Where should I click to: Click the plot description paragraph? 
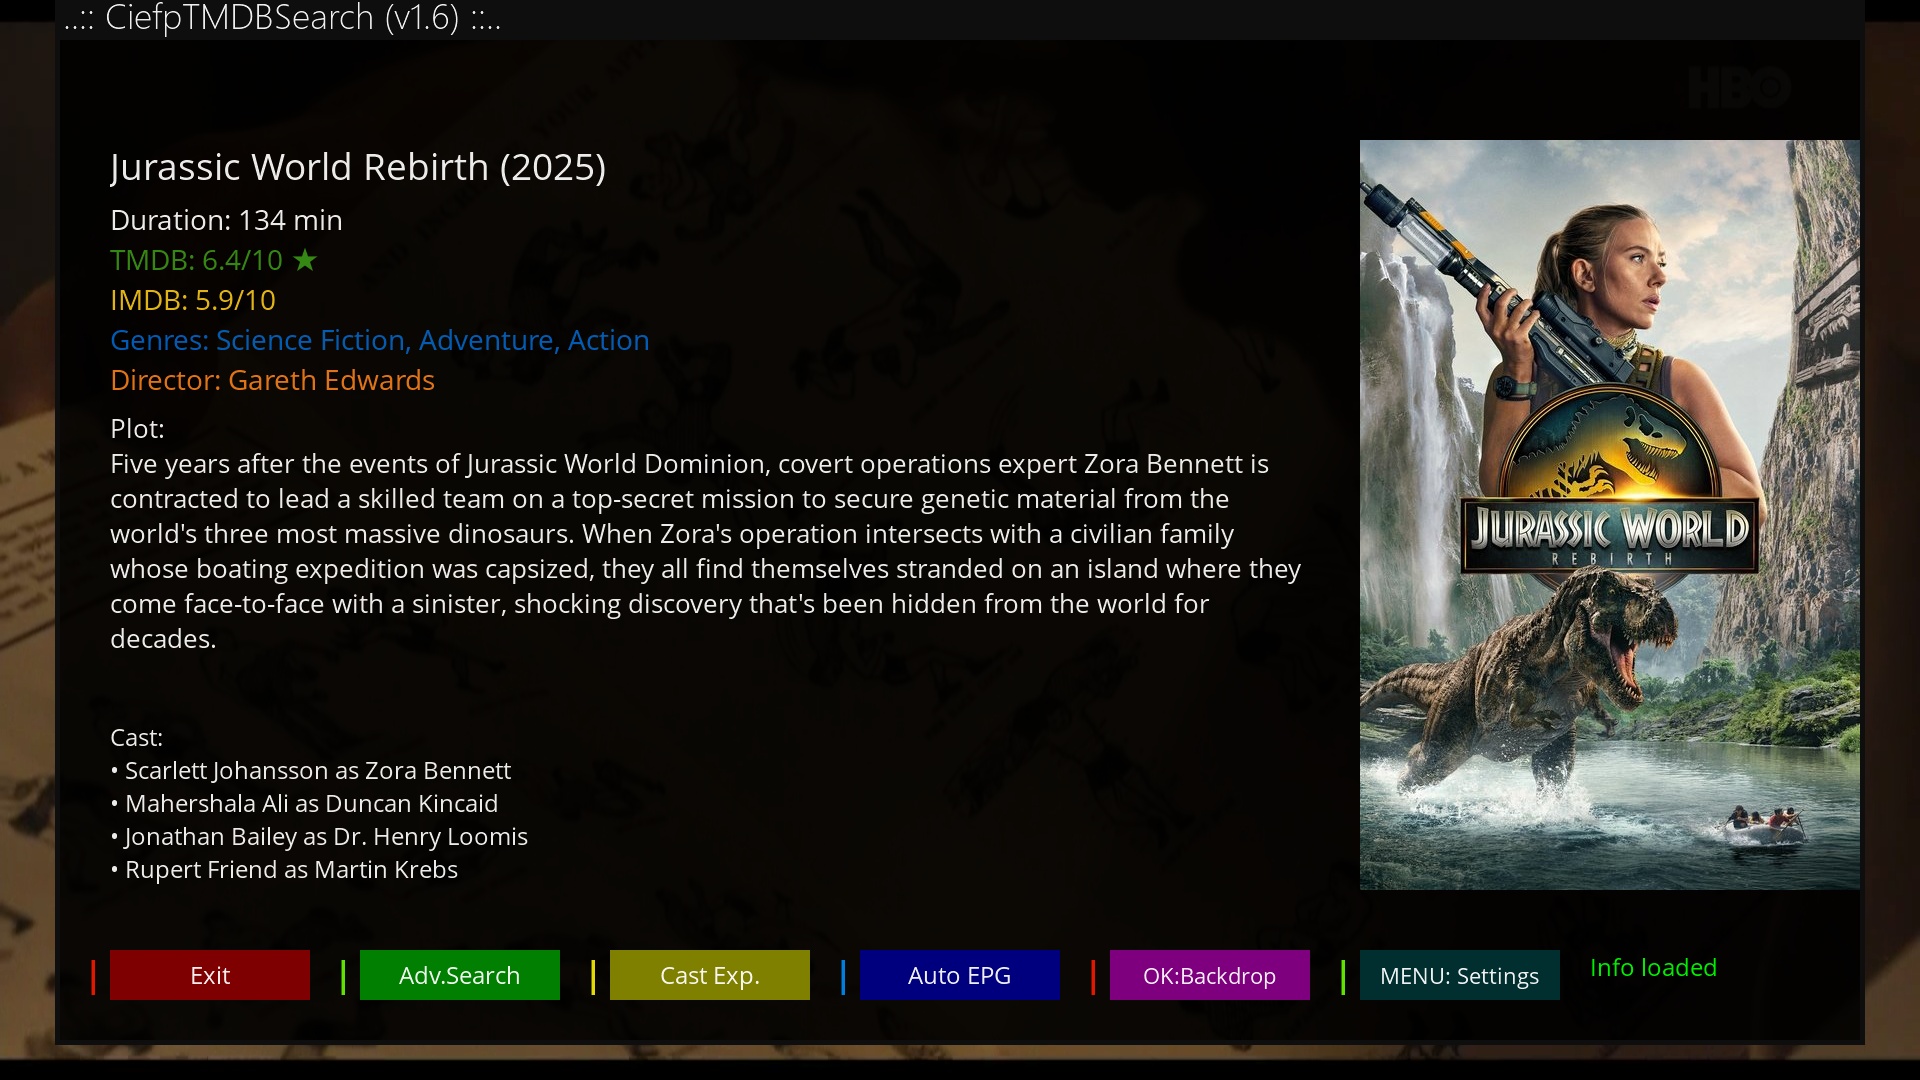(x=706, y=551)
